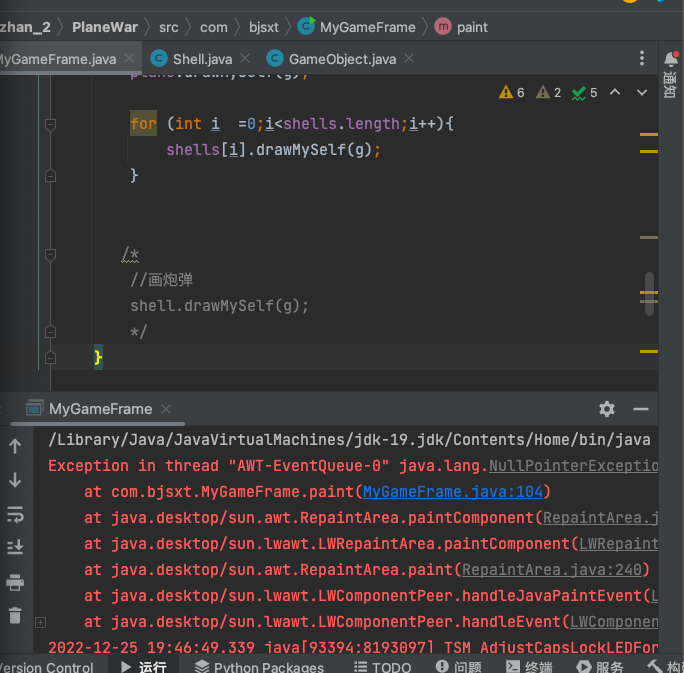Hide the run tool window
The image size is (684, 673).
point(641,409)
